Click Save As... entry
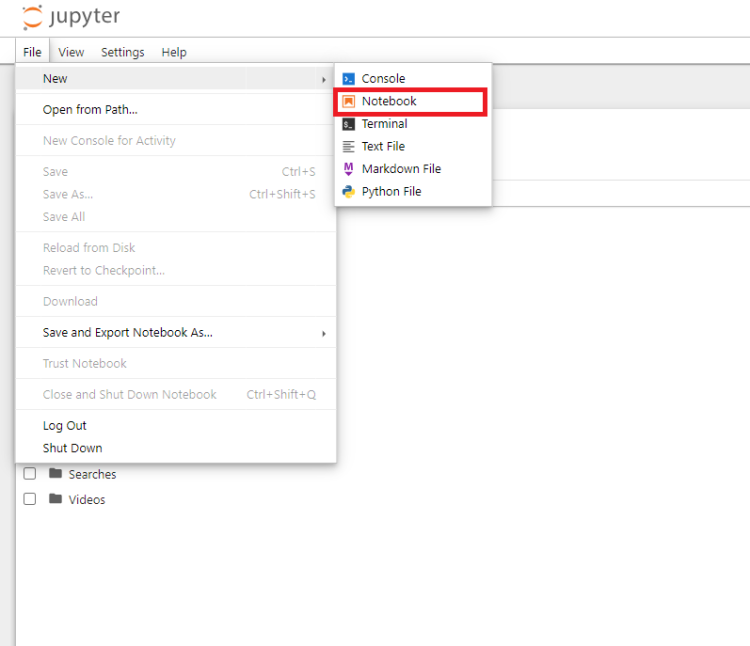Image resolution: width=750 pixels, height=646 pixels. 176,194
